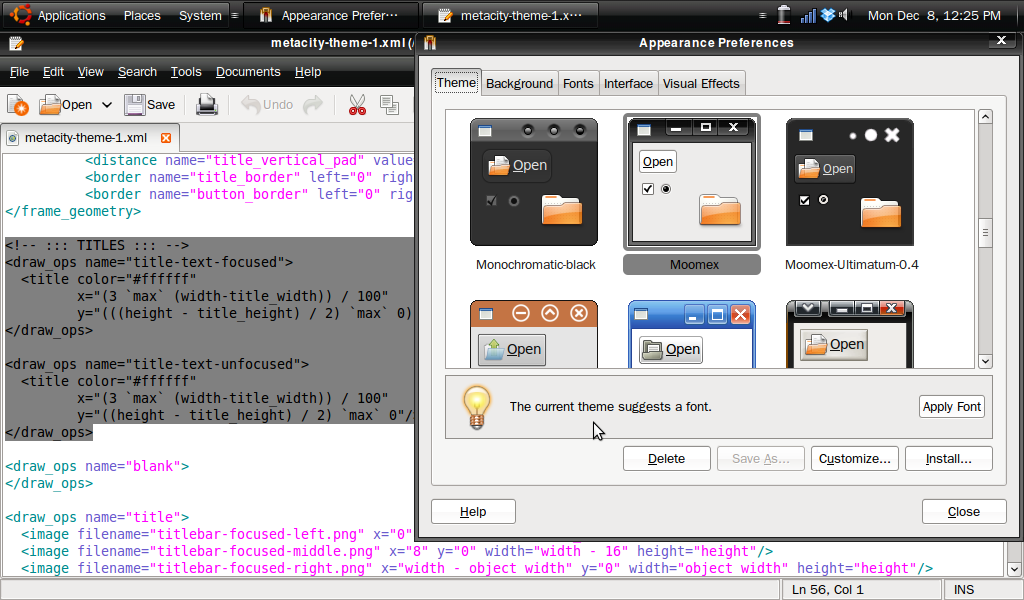Open gedit's Documents menu
The image size is (1024, 600).
248,72
